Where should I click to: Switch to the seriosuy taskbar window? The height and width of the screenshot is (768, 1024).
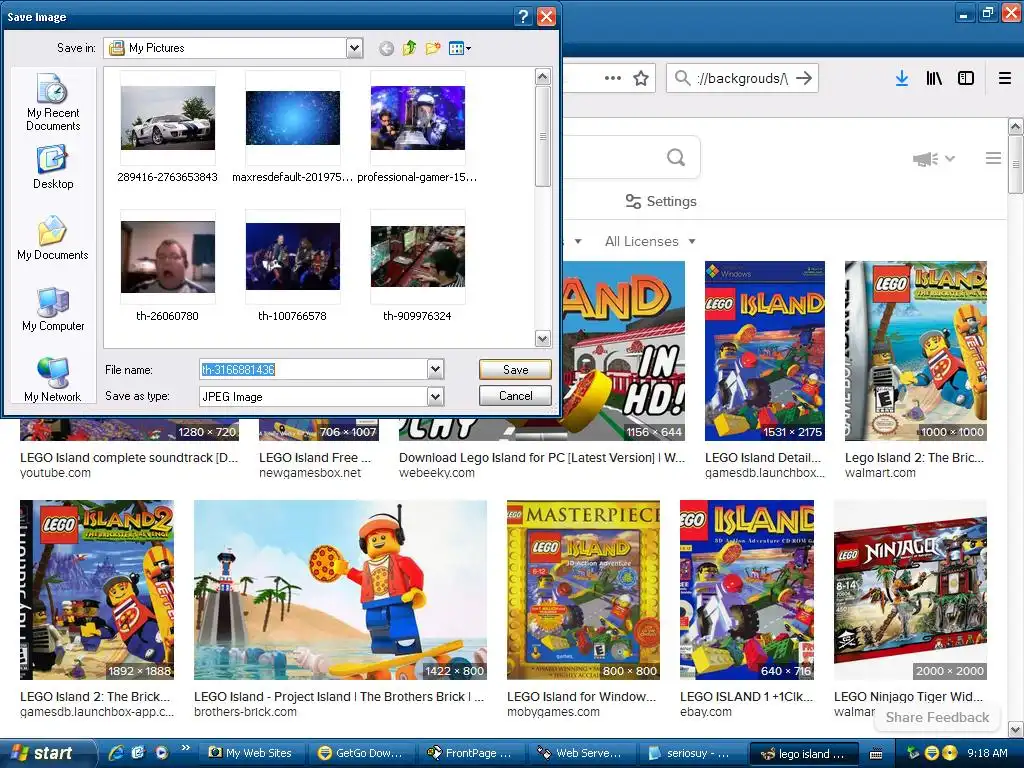[x=690, y=753]
